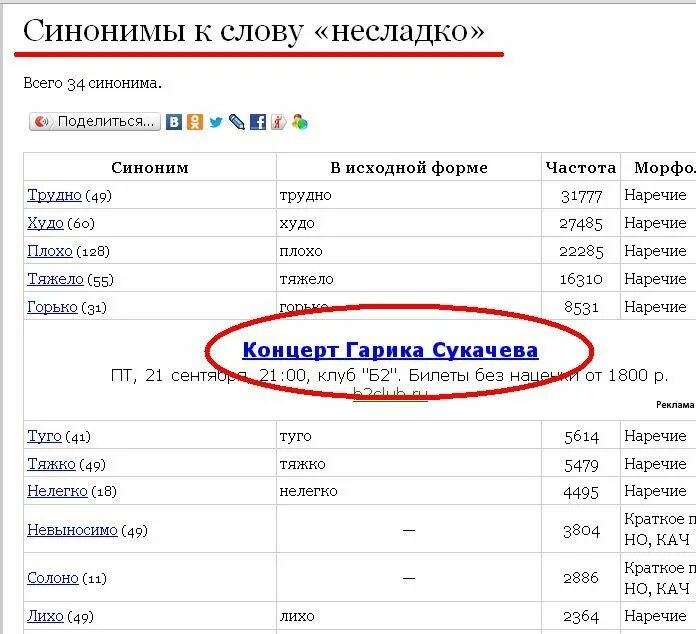The height and width of the screenshot is (634, 696).
Task: Click the Реклама label in the ad
Action: (x=675, y=404)
